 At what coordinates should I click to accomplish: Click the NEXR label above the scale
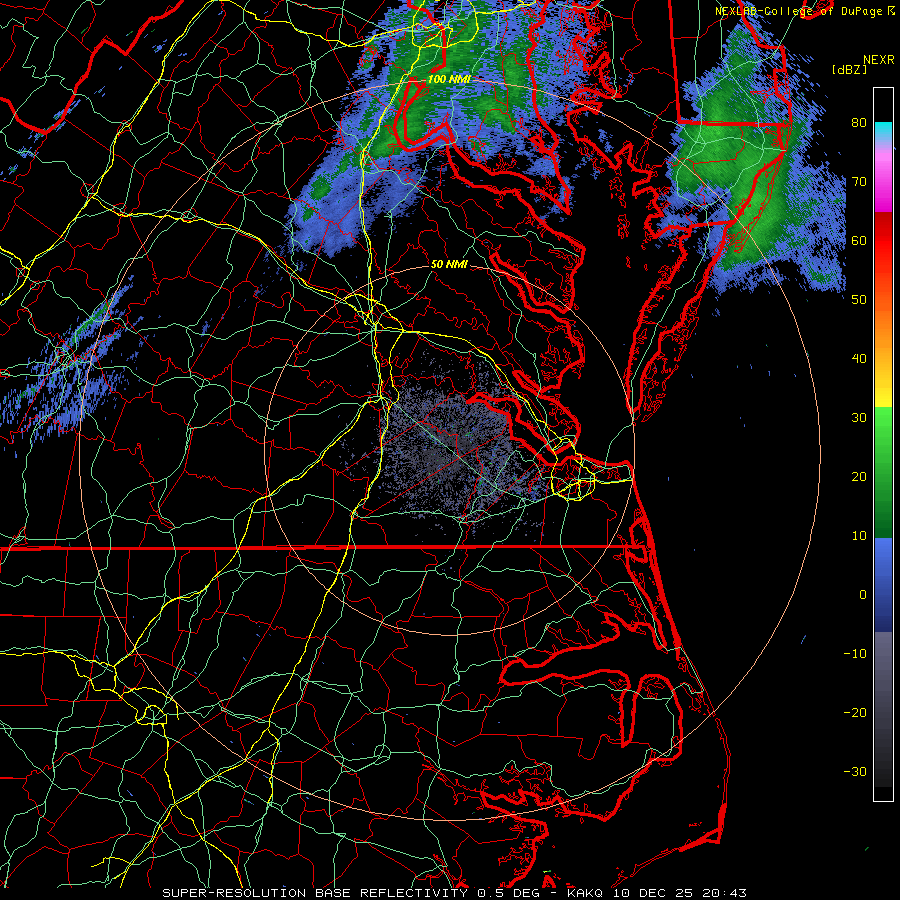[878, 60]
